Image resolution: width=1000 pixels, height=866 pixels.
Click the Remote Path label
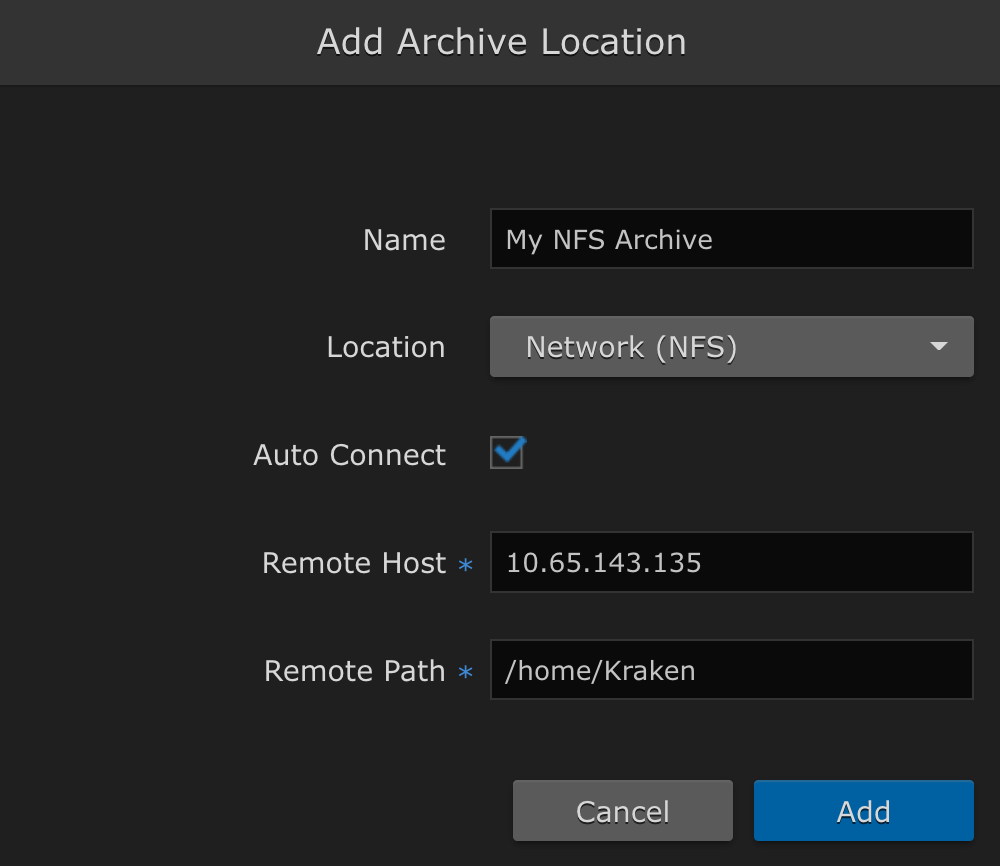click(354, 671)
